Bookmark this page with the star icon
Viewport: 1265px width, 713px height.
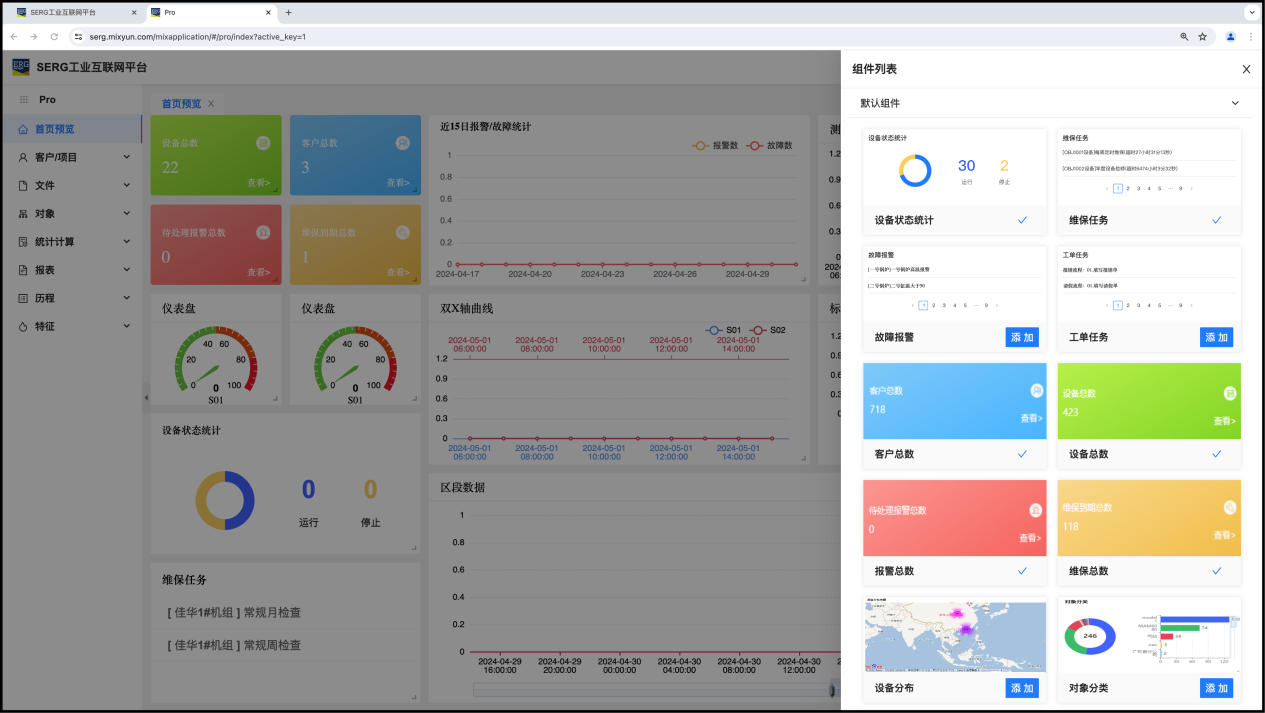1203,37
